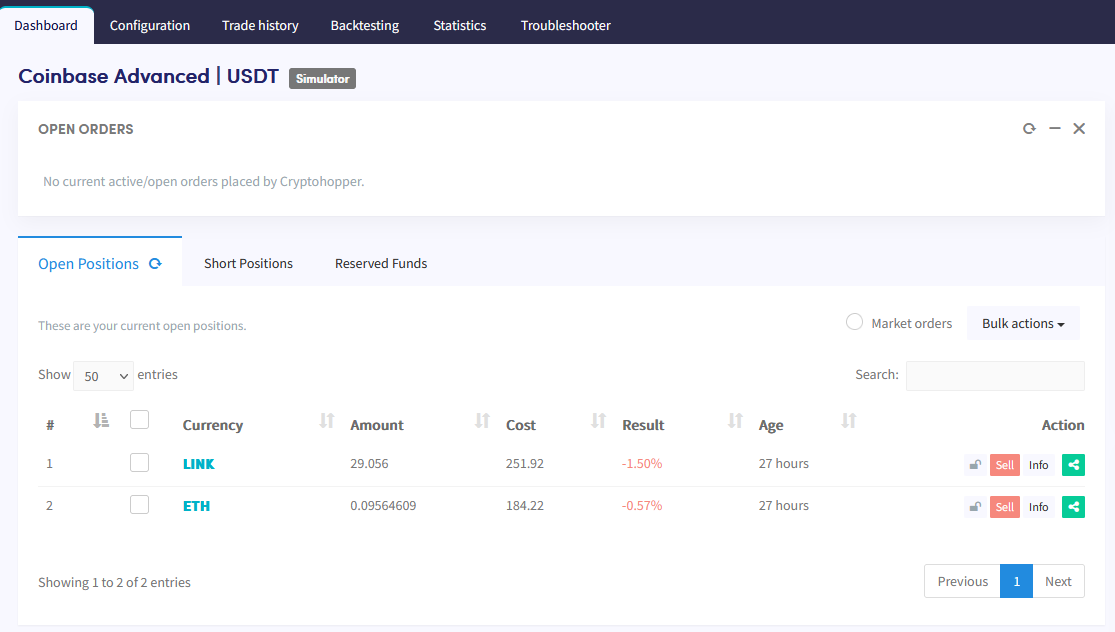Go to Next page
1115x632 pixels.
tap(1058, 582)
